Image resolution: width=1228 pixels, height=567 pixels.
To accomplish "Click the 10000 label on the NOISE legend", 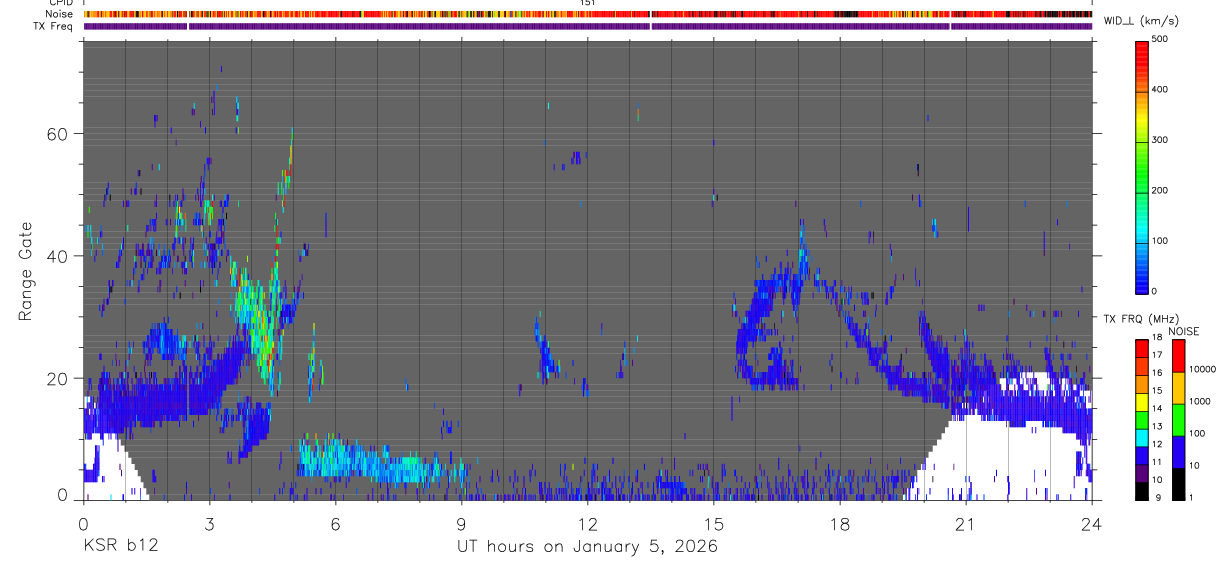I will click(x=1202, y=370).
